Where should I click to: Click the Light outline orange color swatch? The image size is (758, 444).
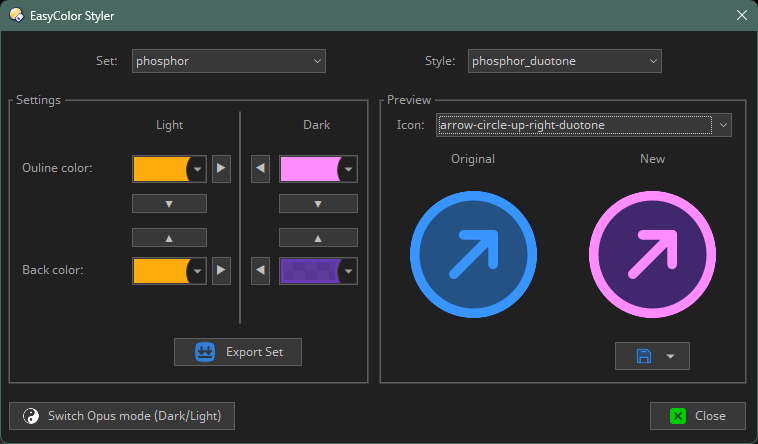coord(161,169)
